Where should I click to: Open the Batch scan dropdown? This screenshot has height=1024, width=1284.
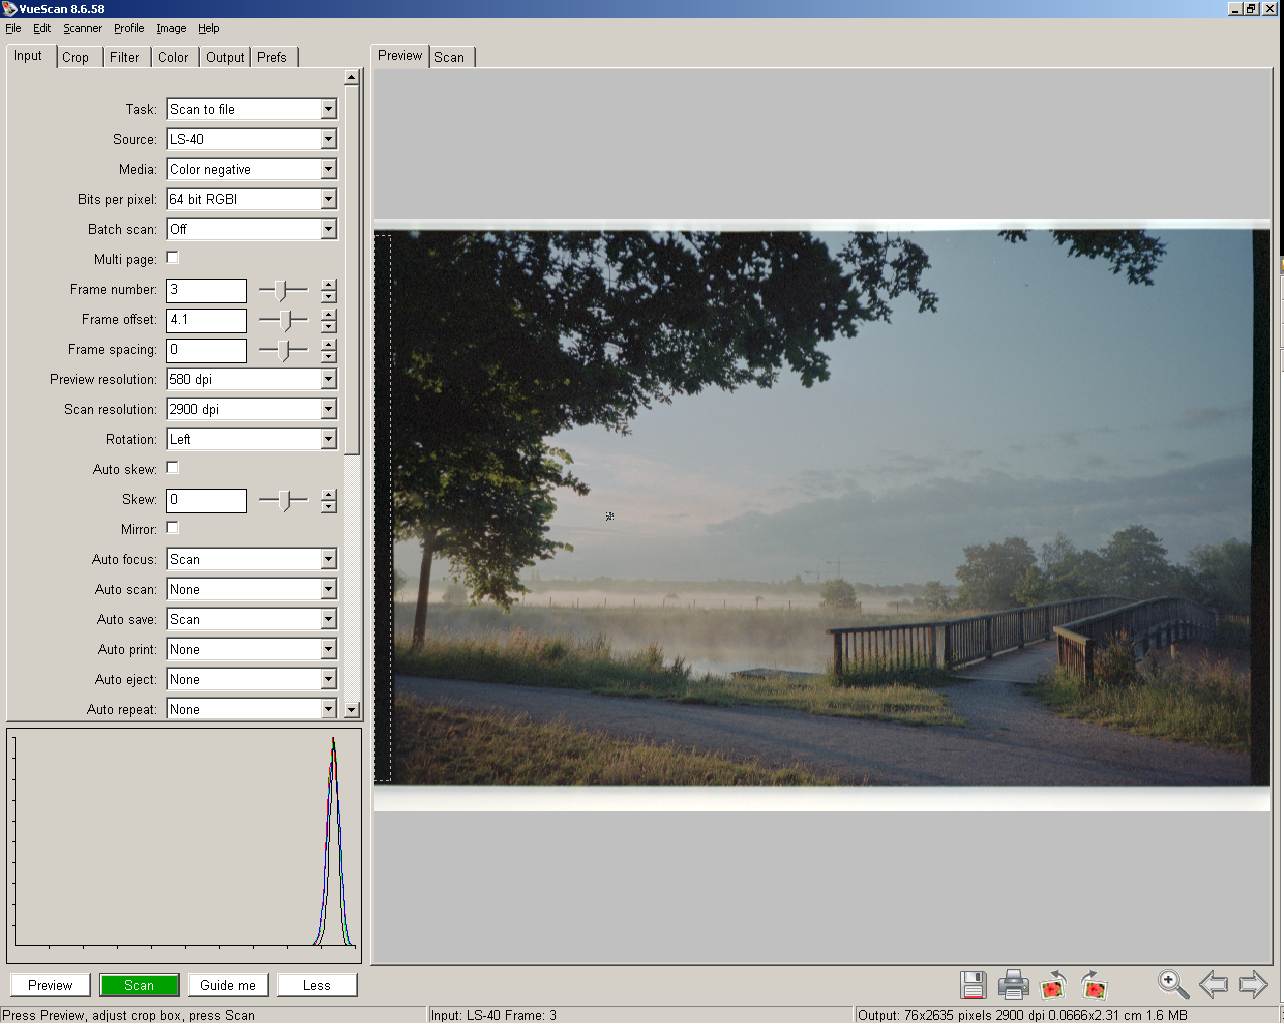click(x=251, y=229)
